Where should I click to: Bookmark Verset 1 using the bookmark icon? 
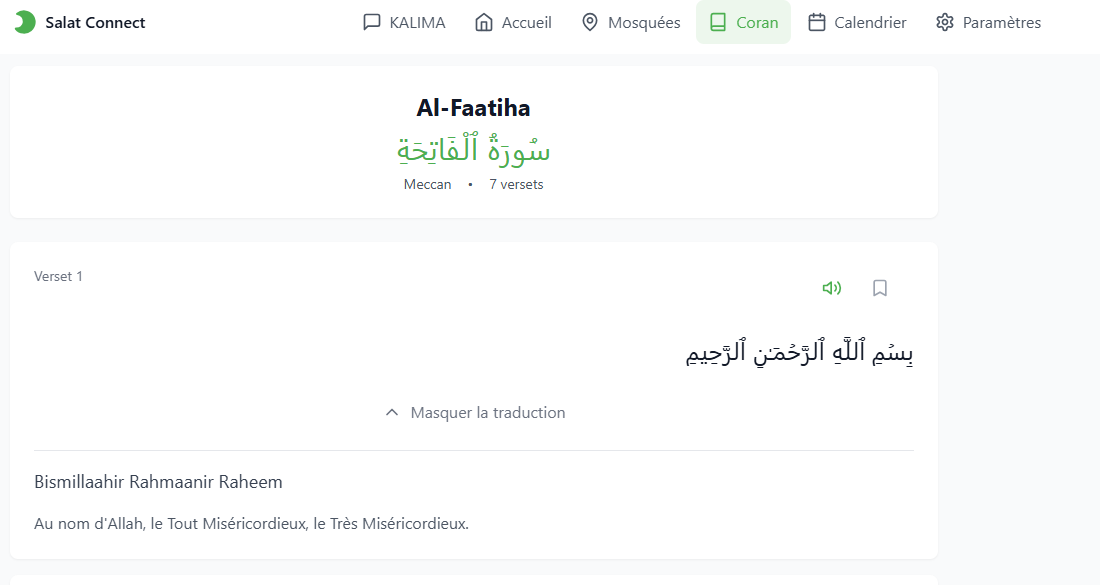[x=879, y=287]
